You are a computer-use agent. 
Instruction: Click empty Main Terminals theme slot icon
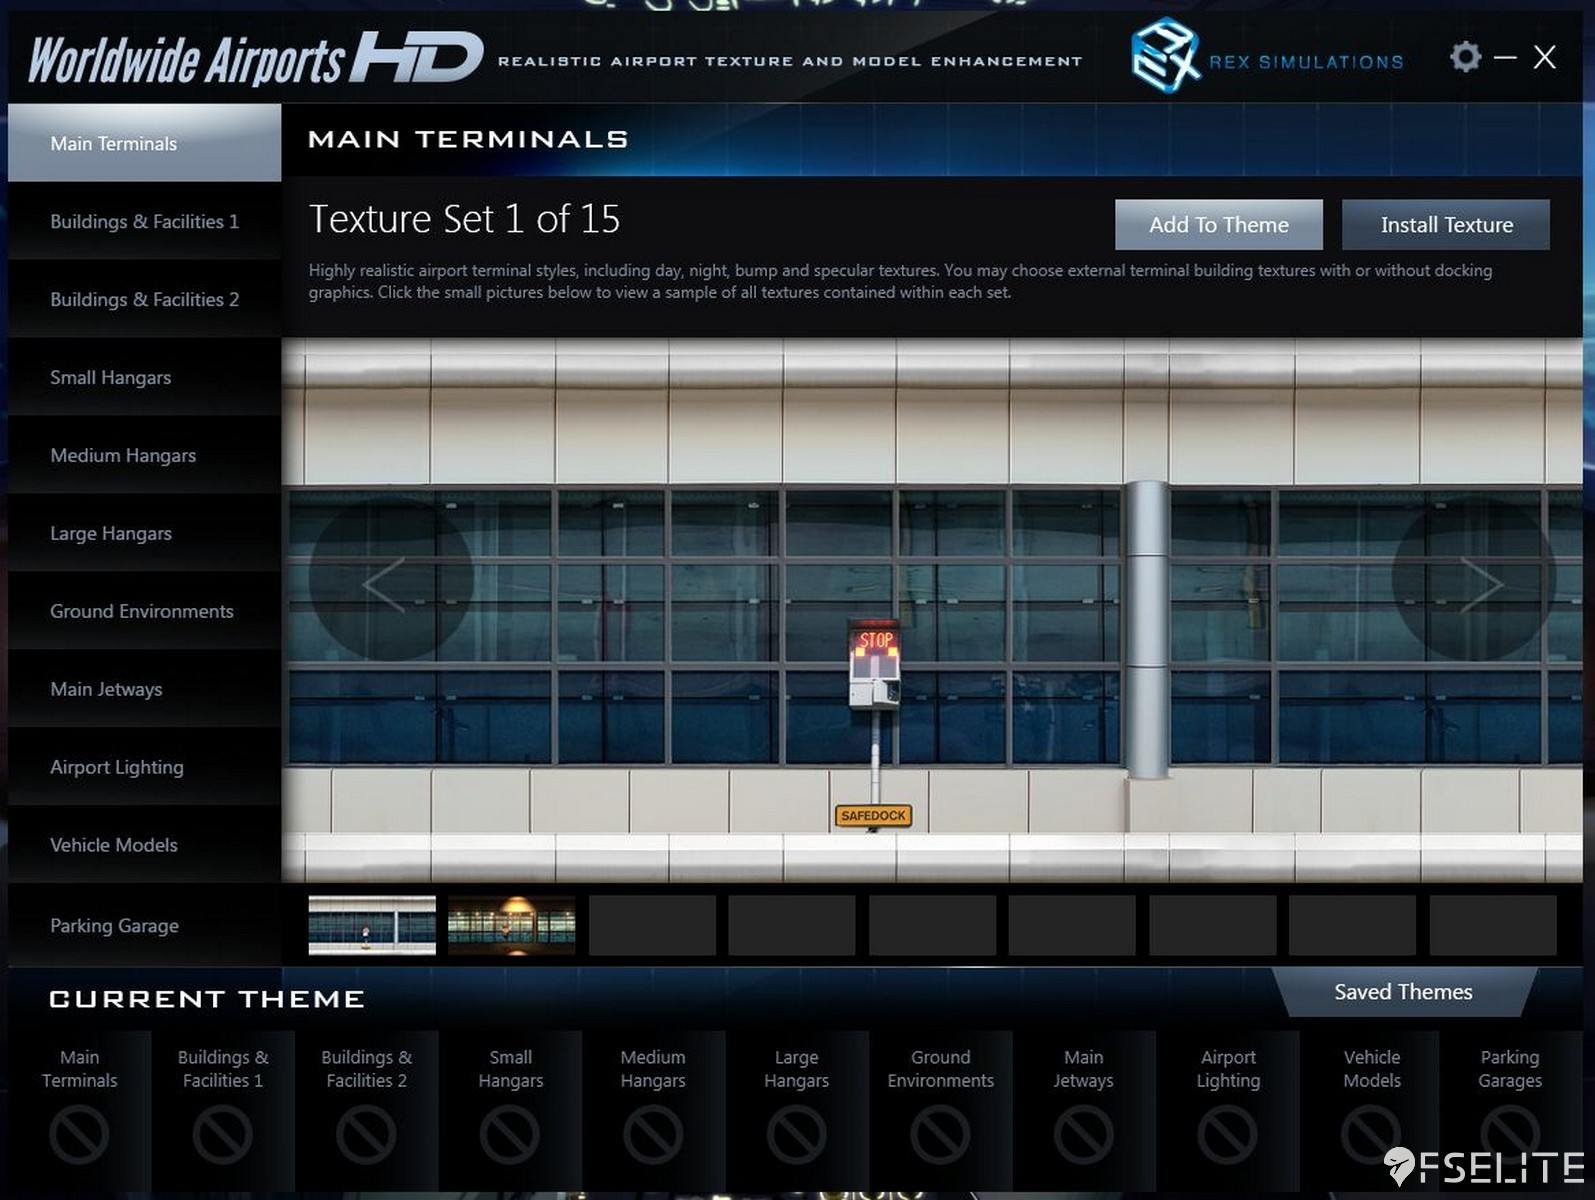tap(79, 1134)
